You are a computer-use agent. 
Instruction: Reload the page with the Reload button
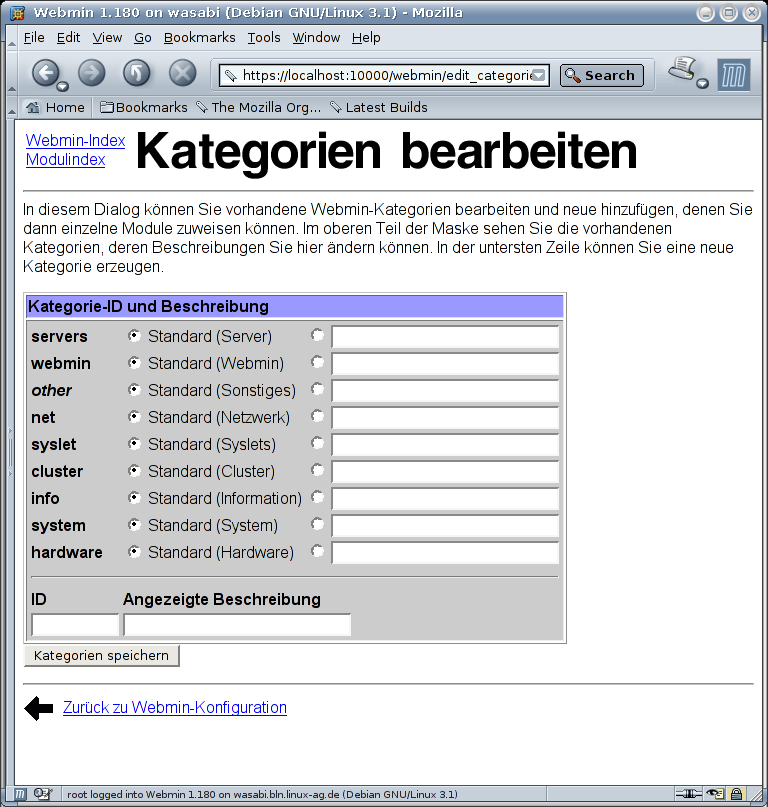[x=137, y=73]
